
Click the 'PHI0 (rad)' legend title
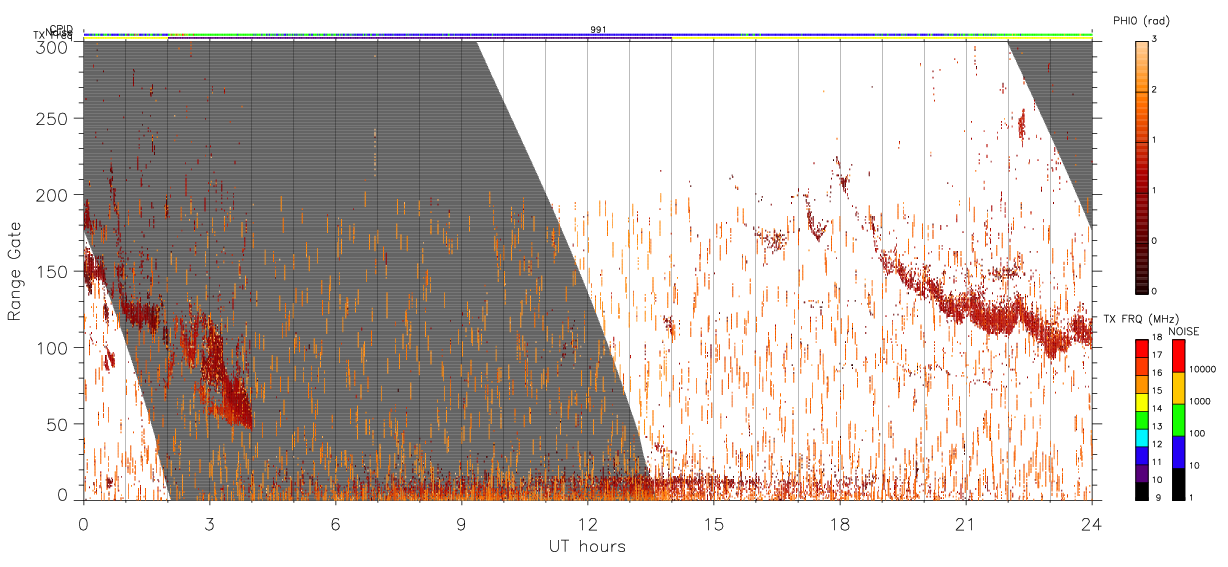[x=1141, y=21]
